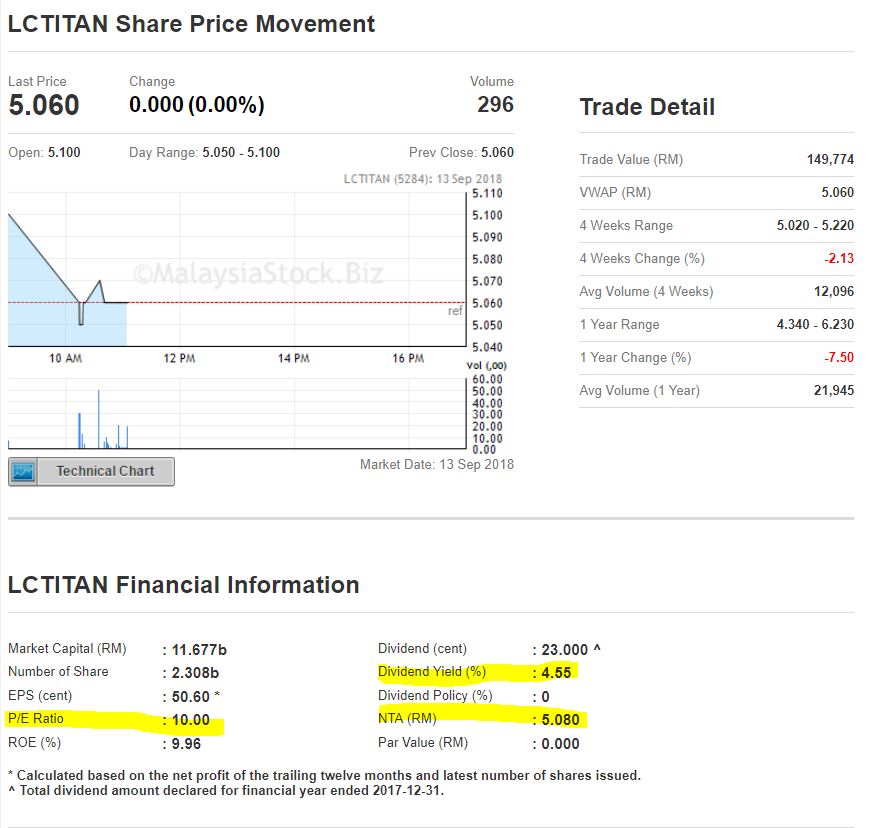Viewport: 869px width, 828px height.
Task: Click the Avg Volume (1 Year) 21,945
Action: tap(834, 390)
